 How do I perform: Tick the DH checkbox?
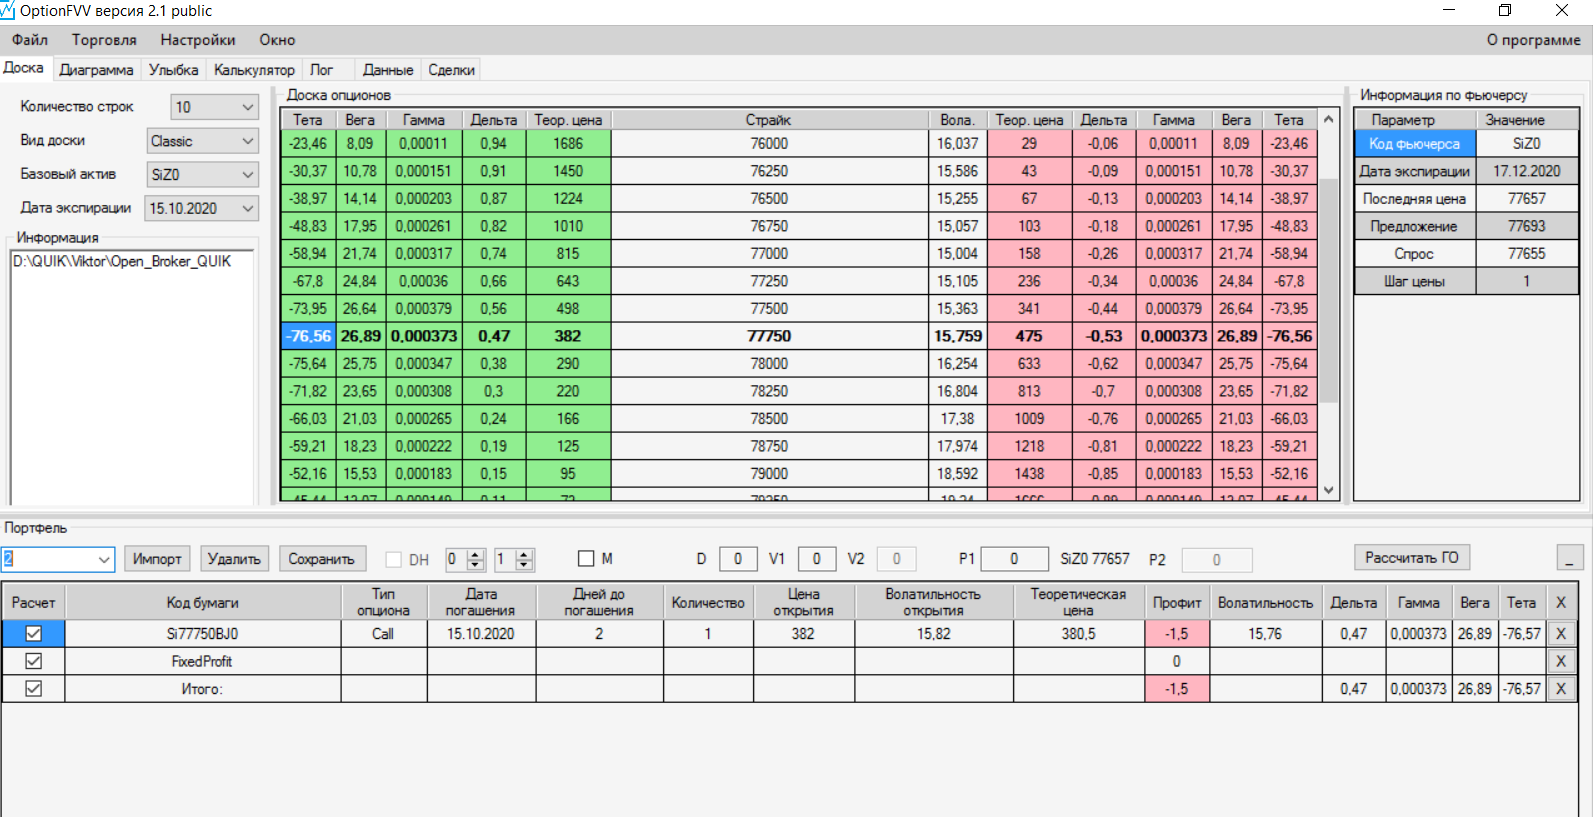[394, 560]
